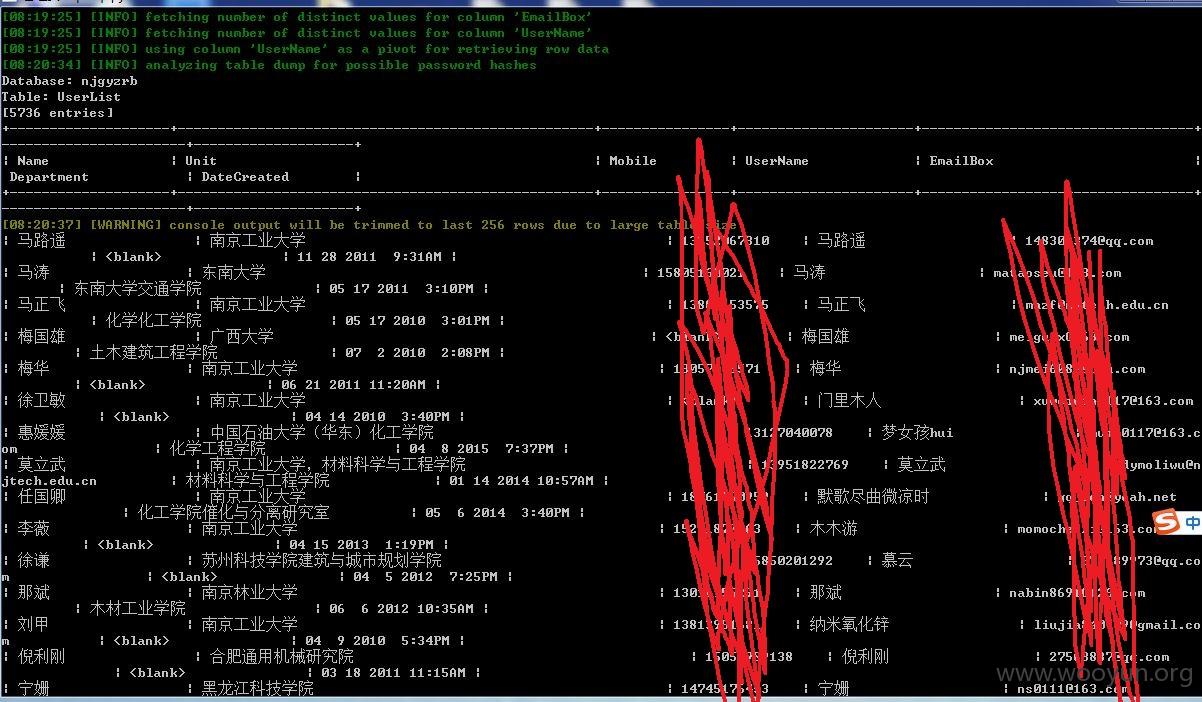Click the 黑龙江科技学院 unit entry
1202x702 pixels.
257,688
